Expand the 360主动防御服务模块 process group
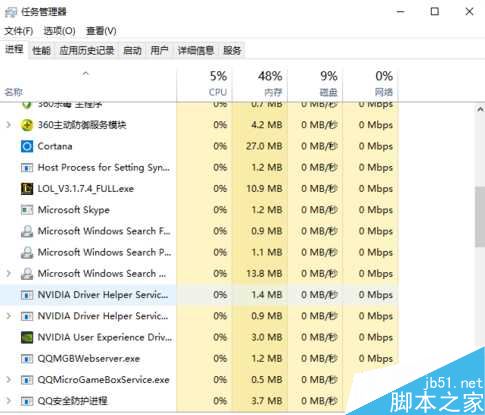The height and width of the screenshot is (415, 485). [x=9, y=125]
